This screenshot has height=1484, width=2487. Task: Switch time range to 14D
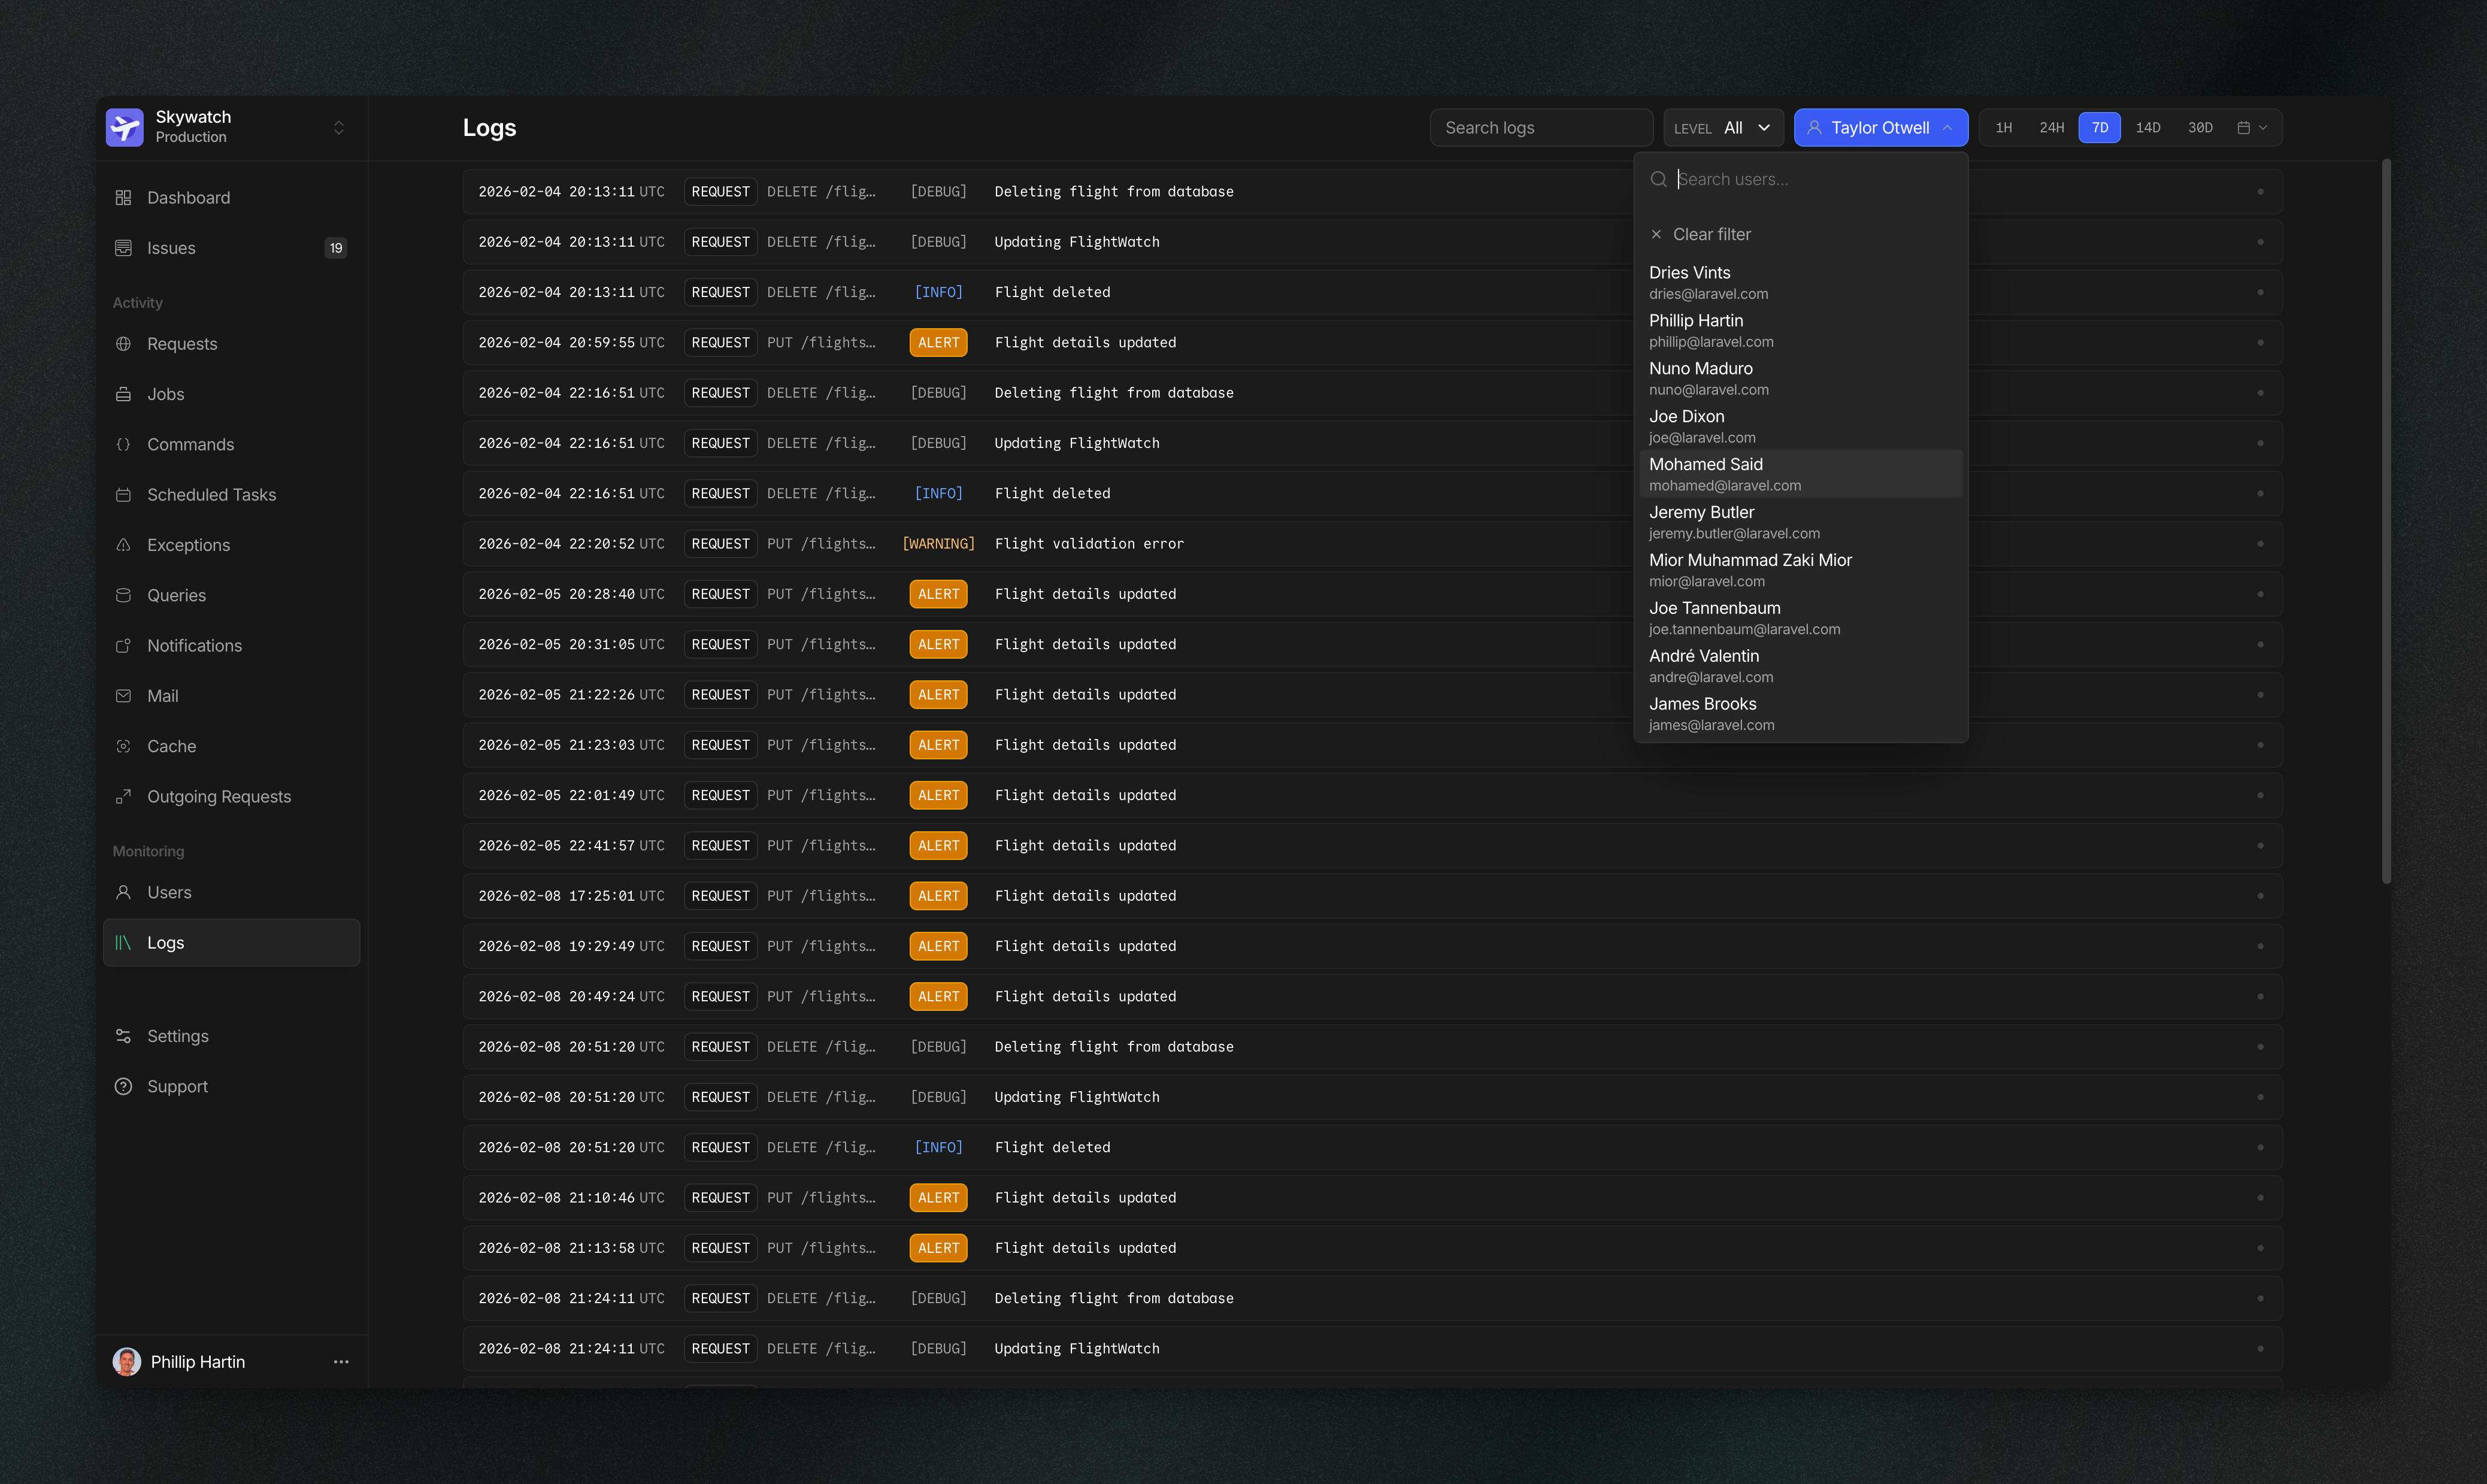[x=2148, y=128]
